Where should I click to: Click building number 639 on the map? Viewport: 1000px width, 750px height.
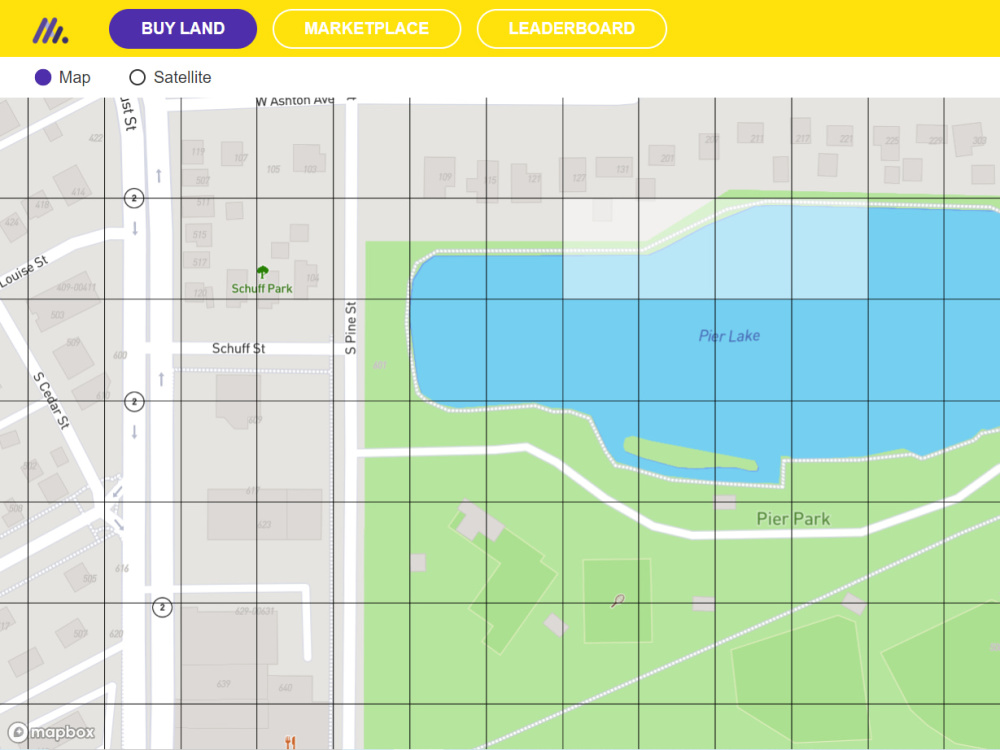223,684
